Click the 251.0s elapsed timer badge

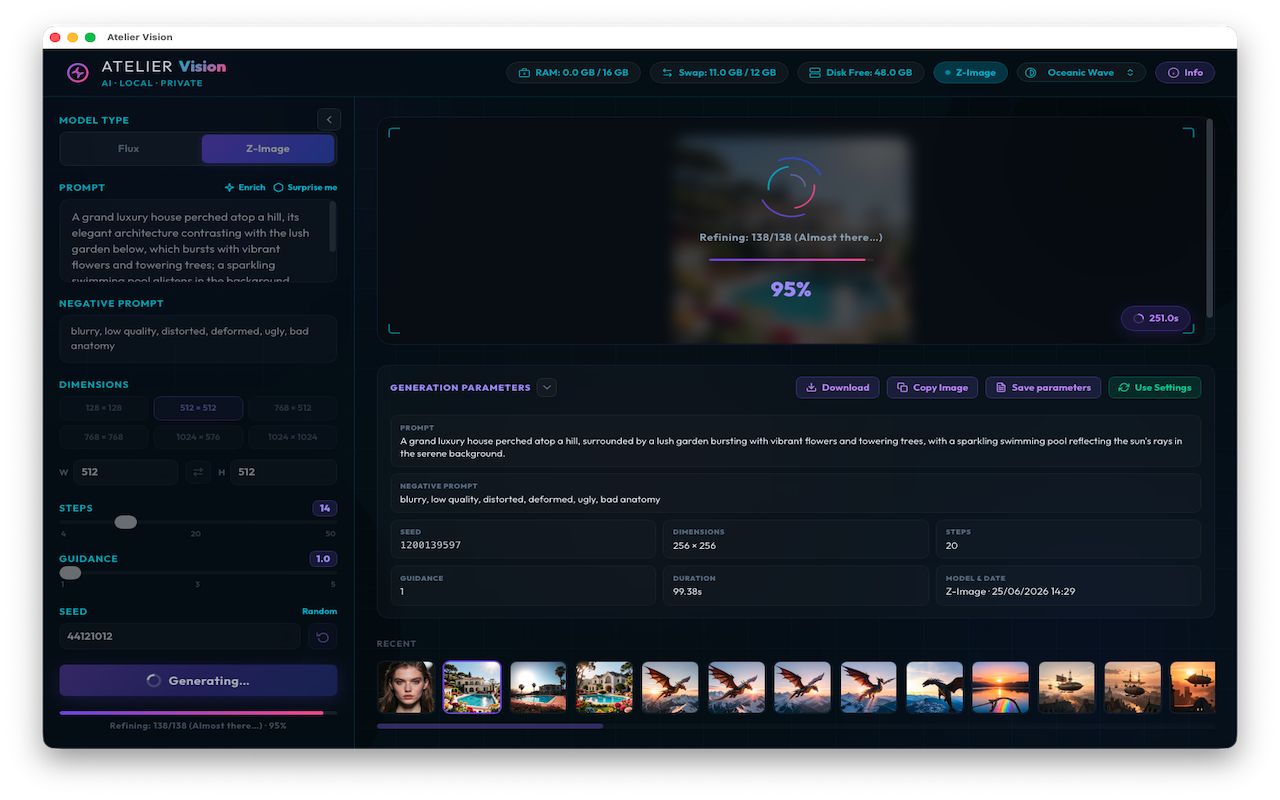tap(1156, 318)
